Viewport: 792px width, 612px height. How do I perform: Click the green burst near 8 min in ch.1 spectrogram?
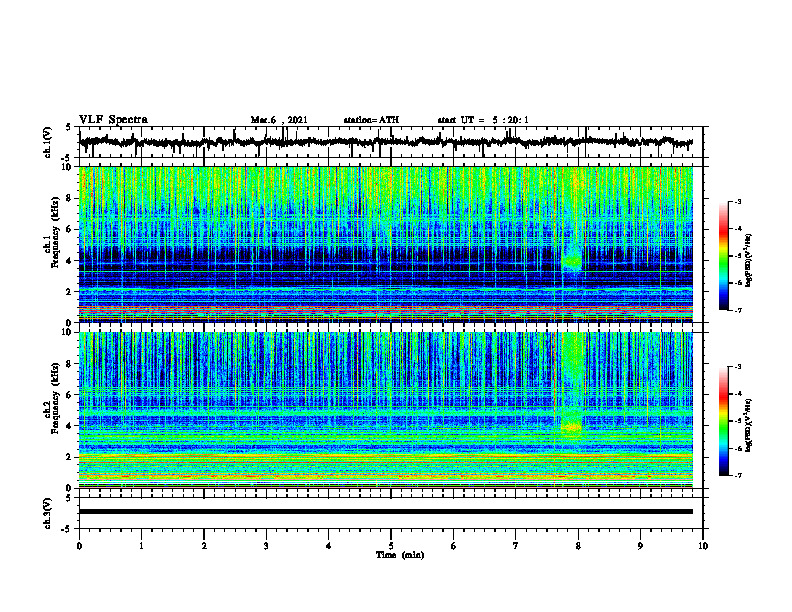572,261
